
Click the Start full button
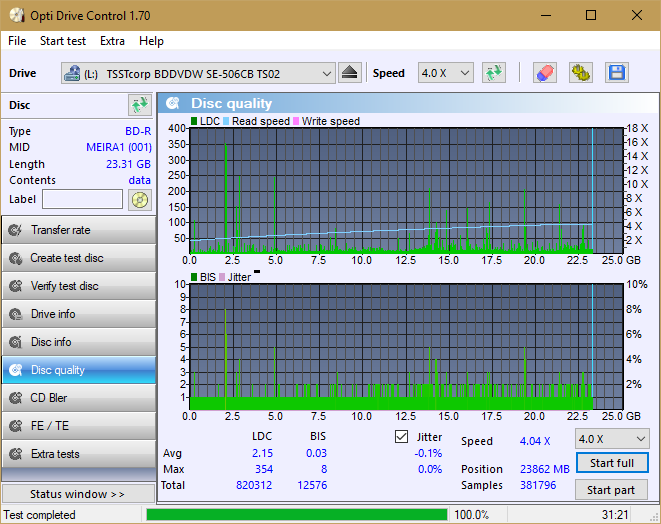[x=612, y=463]
